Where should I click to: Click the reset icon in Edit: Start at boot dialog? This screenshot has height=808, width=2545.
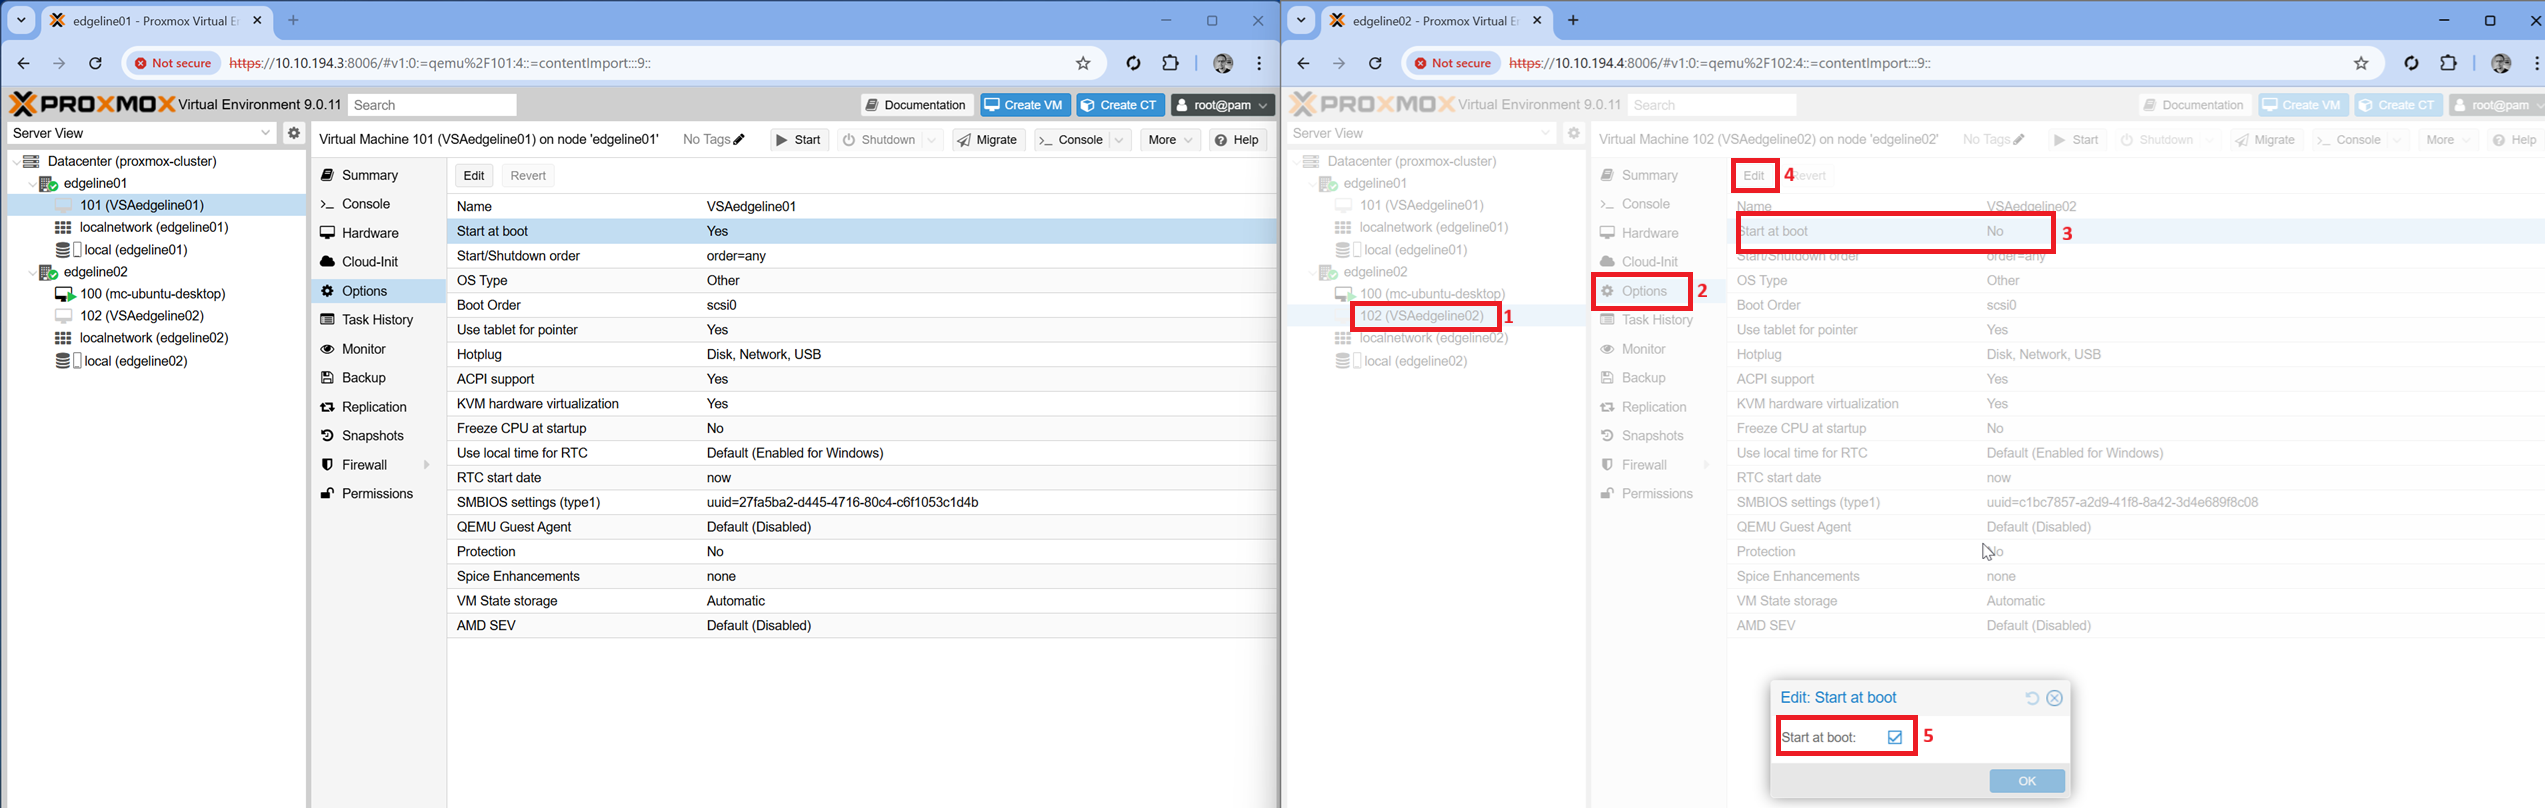tap(2032, 698)
